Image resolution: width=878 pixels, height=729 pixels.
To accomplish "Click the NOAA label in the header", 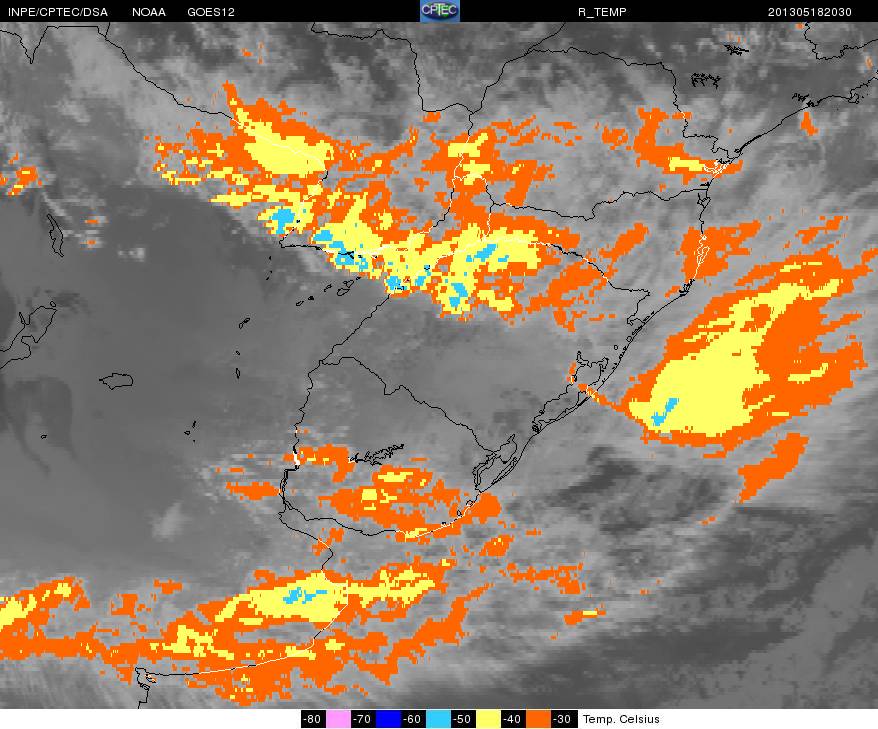I will pyautogui.click(x=149, y=12).
